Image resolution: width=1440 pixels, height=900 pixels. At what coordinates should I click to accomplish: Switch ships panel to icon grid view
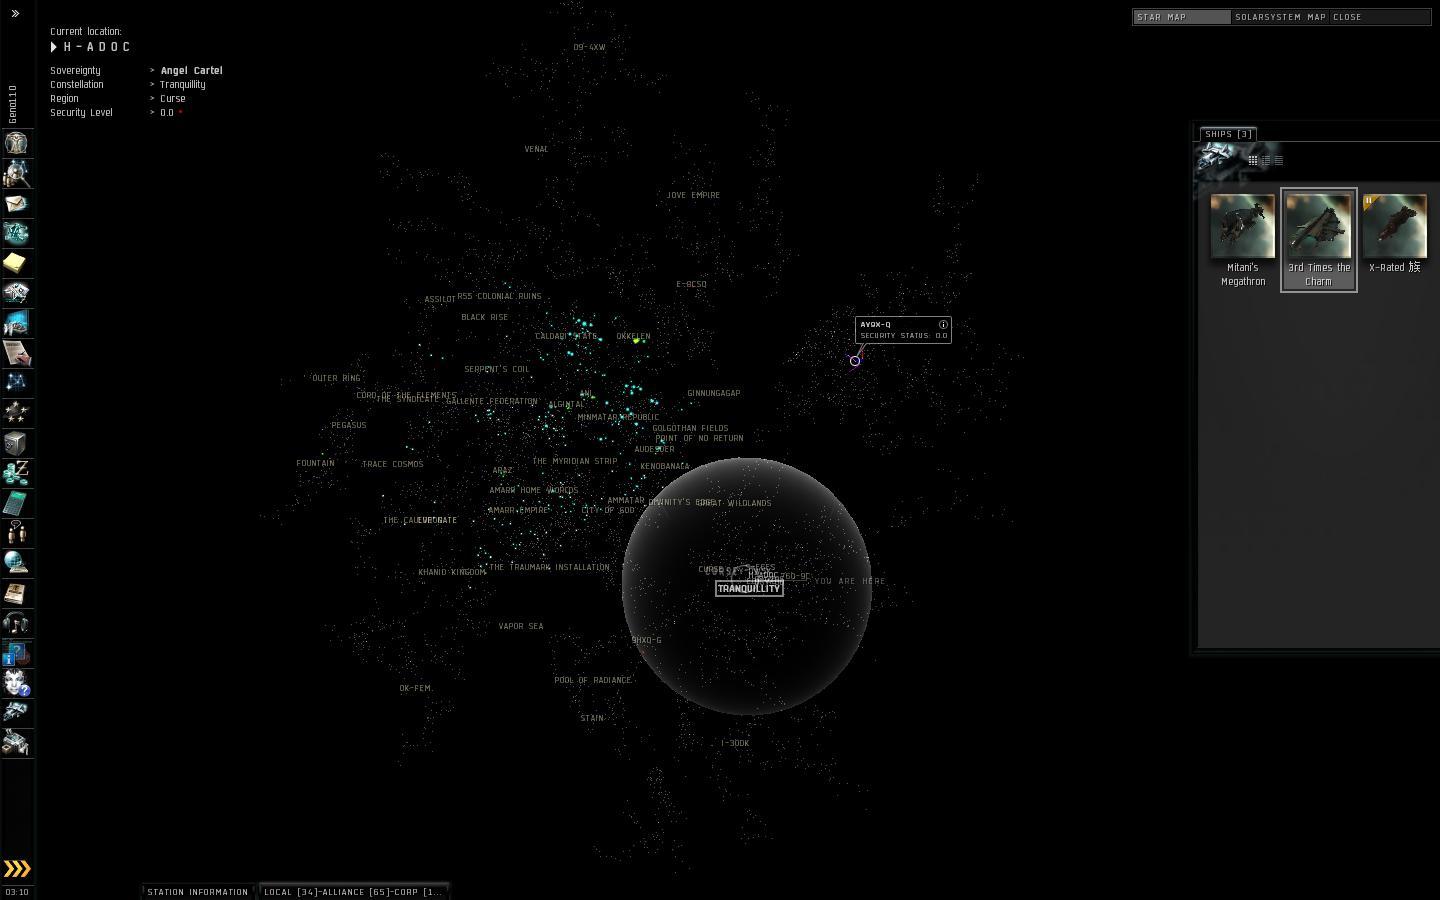[1252, 160]
